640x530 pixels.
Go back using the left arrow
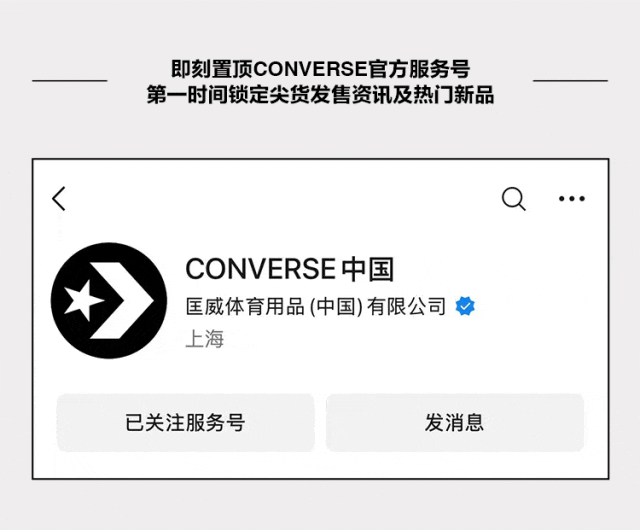(x=59, y=199)
